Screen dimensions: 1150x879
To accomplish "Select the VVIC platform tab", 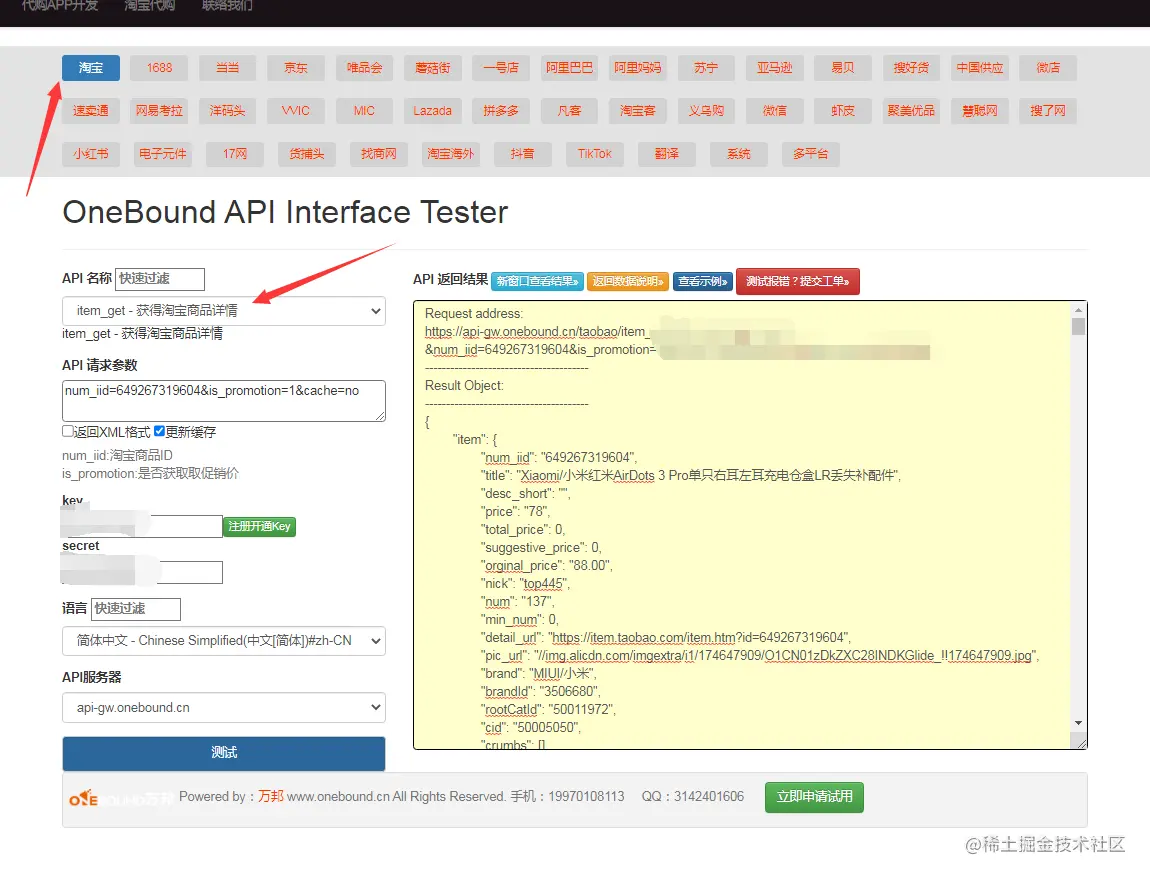I will 296,111.
